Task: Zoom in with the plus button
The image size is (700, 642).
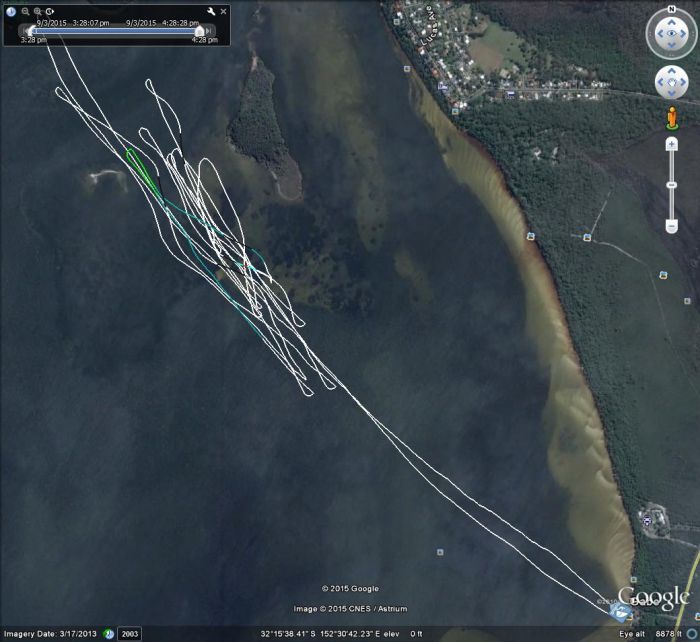Action: (x=671, y=144)
